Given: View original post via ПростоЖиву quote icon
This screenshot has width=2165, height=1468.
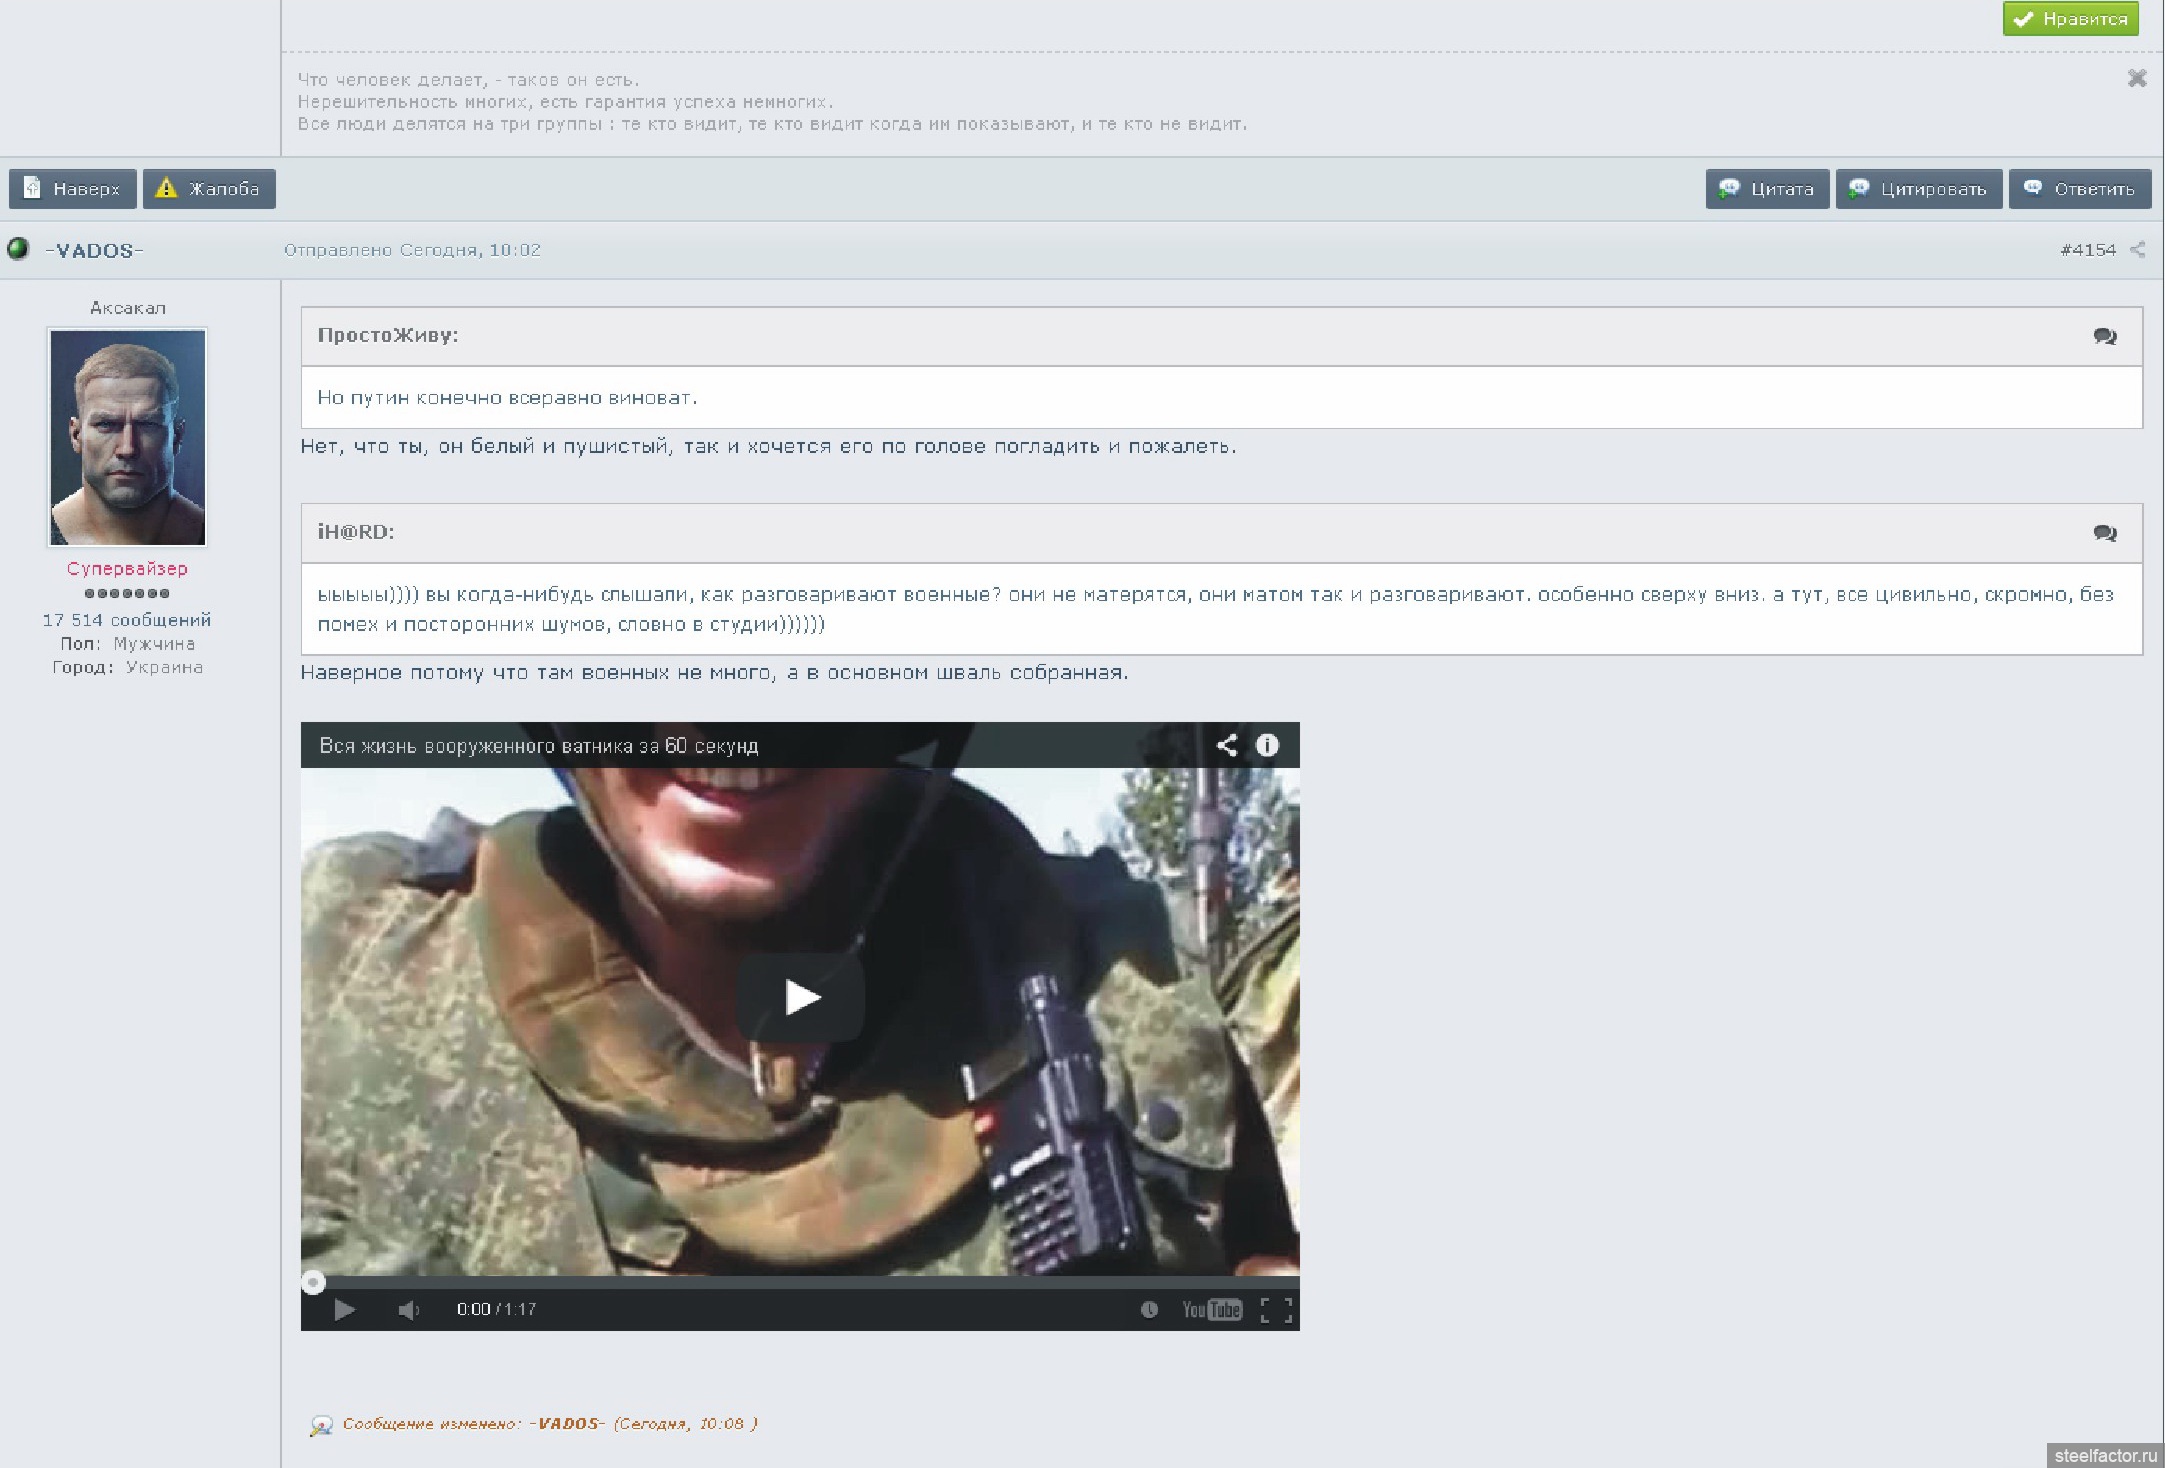Looking at the screenshot, I should pyautogui.click(x=2105, y=336).
